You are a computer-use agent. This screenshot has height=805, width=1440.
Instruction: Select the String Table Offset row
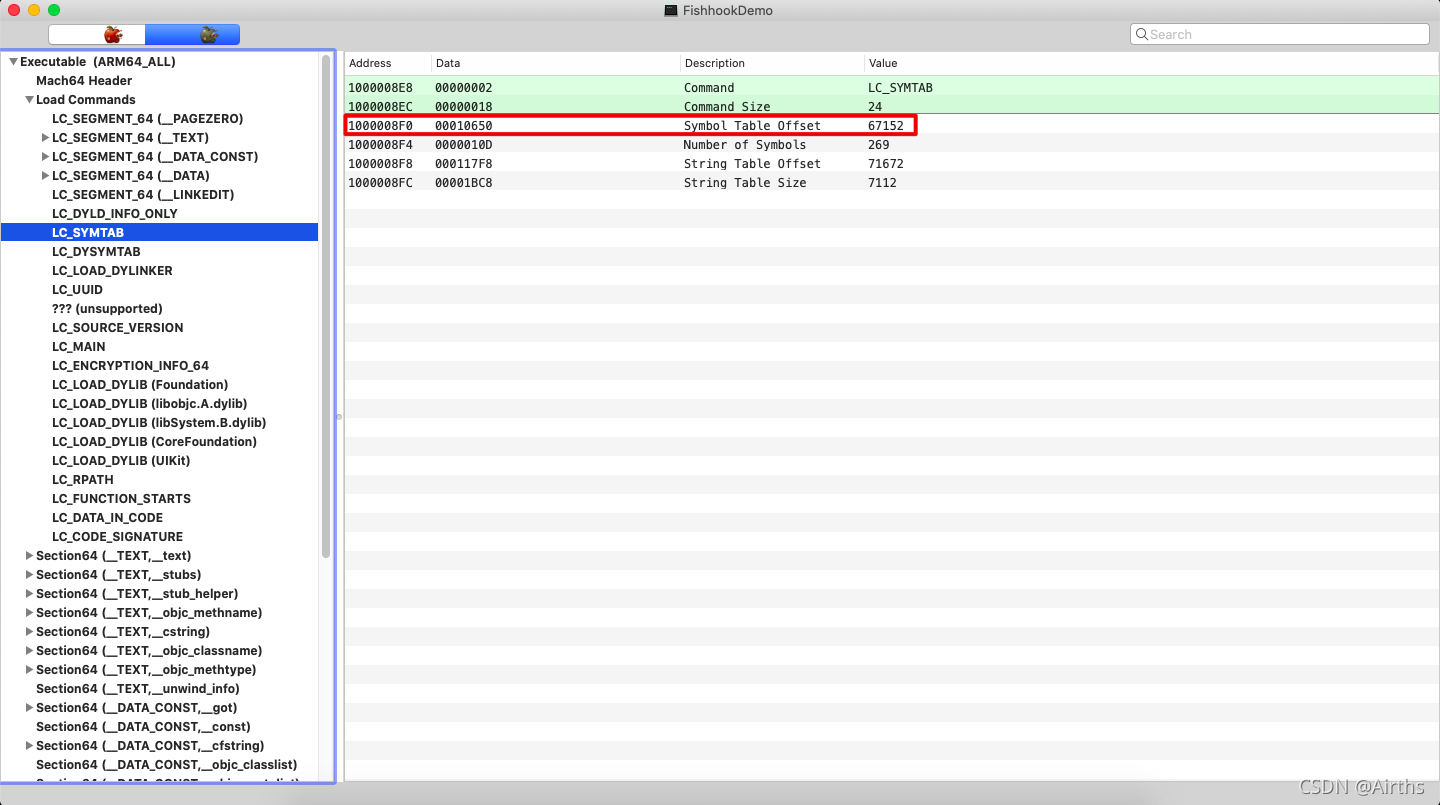(x=892, y=164)
